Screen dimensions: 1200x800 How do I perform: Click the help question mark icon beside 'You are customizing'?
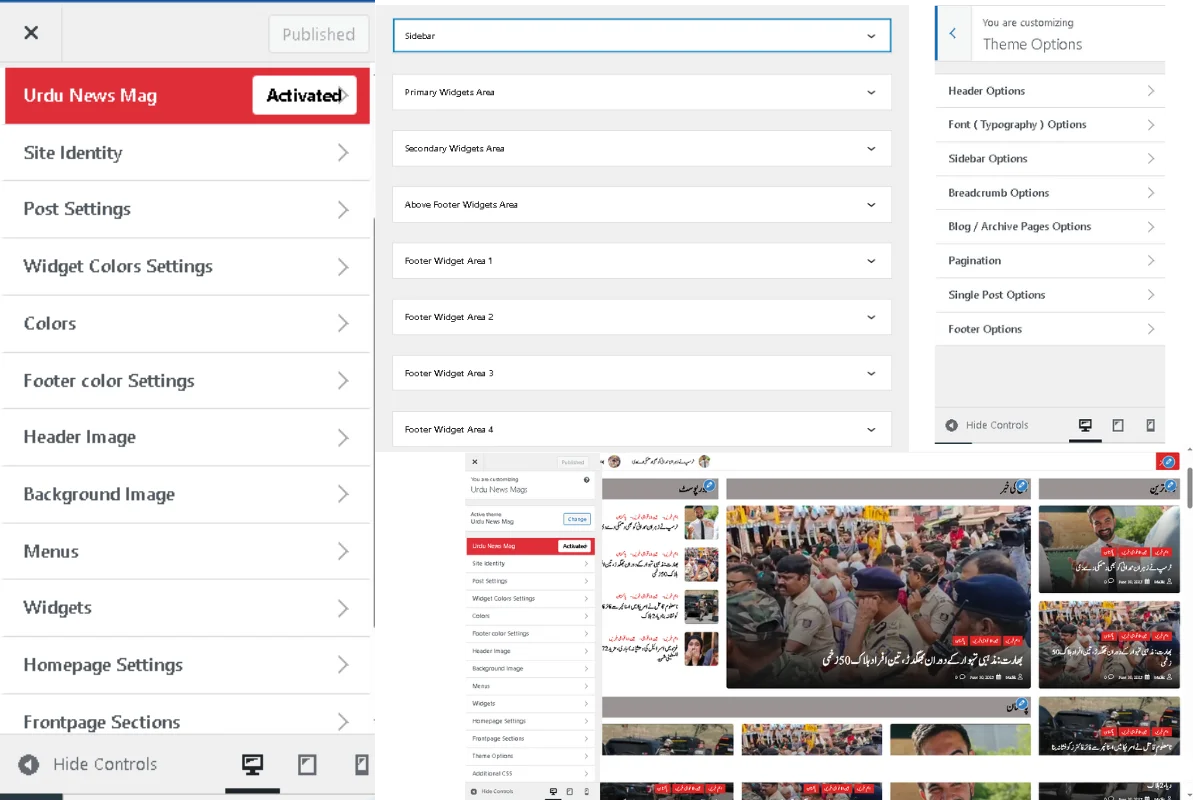tap(586, 480)
